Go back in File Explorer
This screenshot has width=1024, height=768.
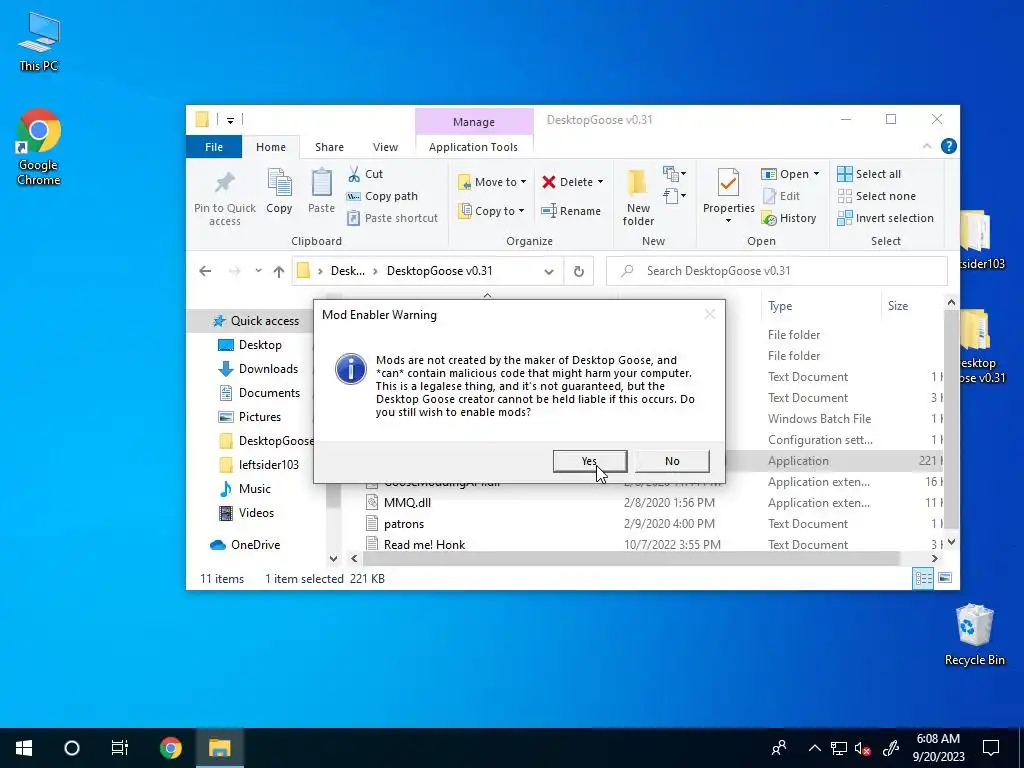205,271
